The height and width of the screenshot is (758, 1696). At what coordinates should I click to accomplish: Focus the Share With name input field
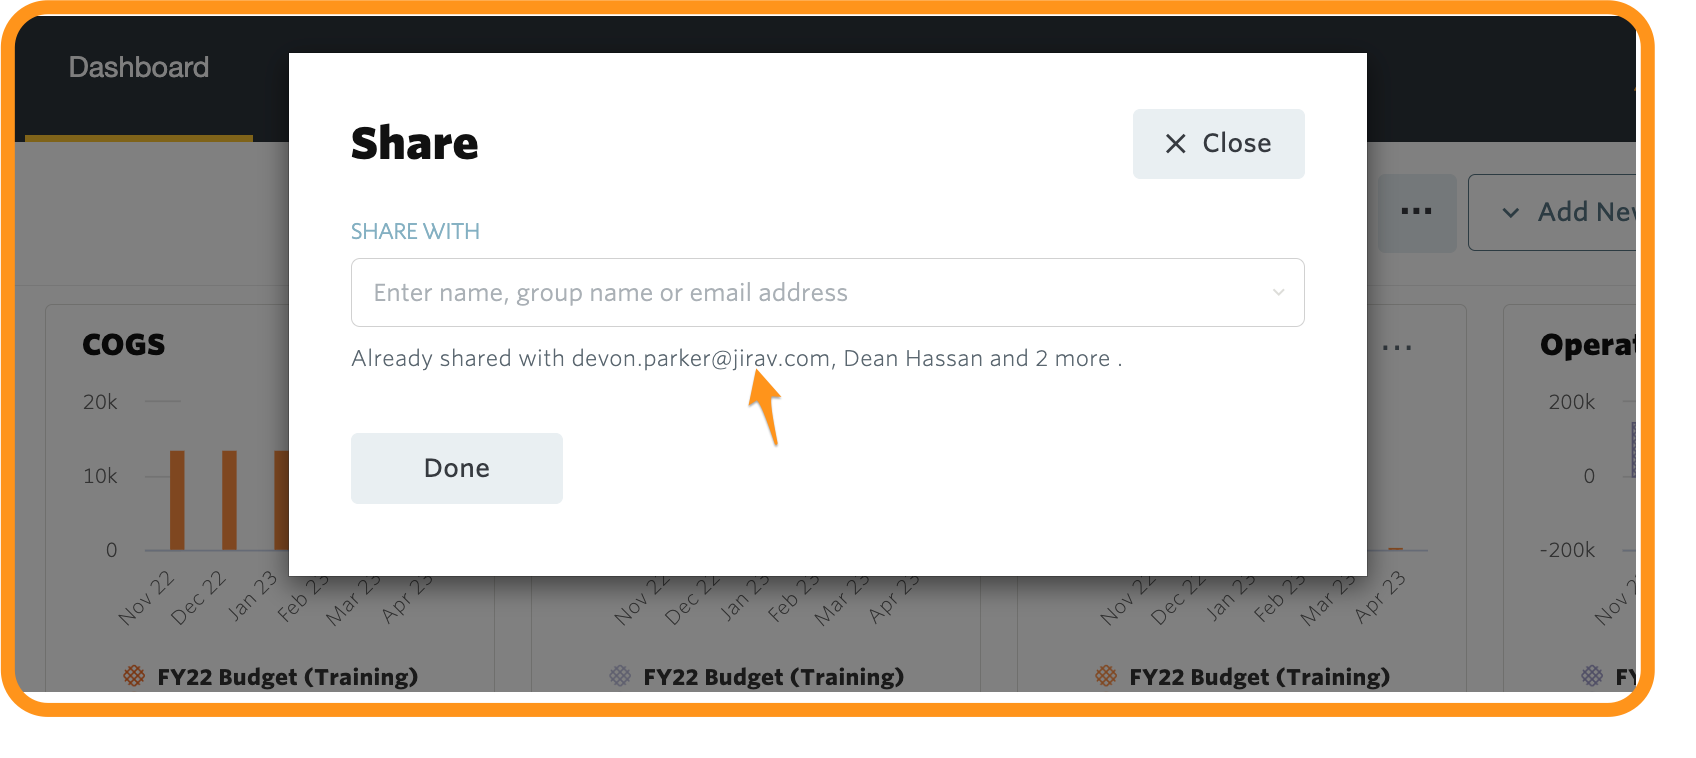pos(827,293)
